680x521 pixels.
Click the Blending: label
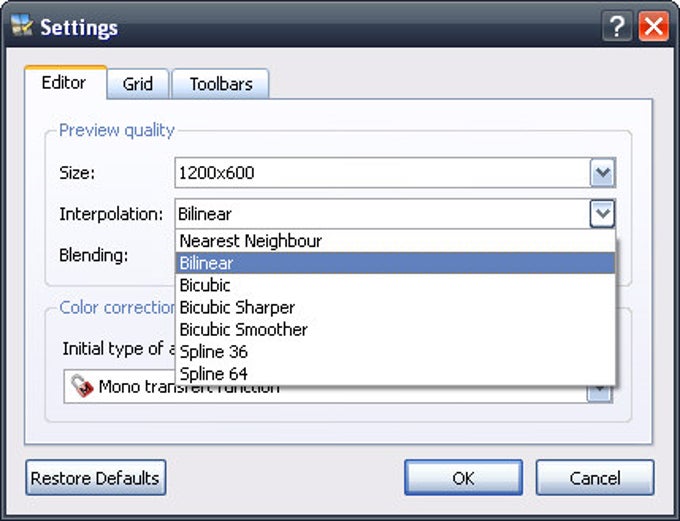pos(94,255)
